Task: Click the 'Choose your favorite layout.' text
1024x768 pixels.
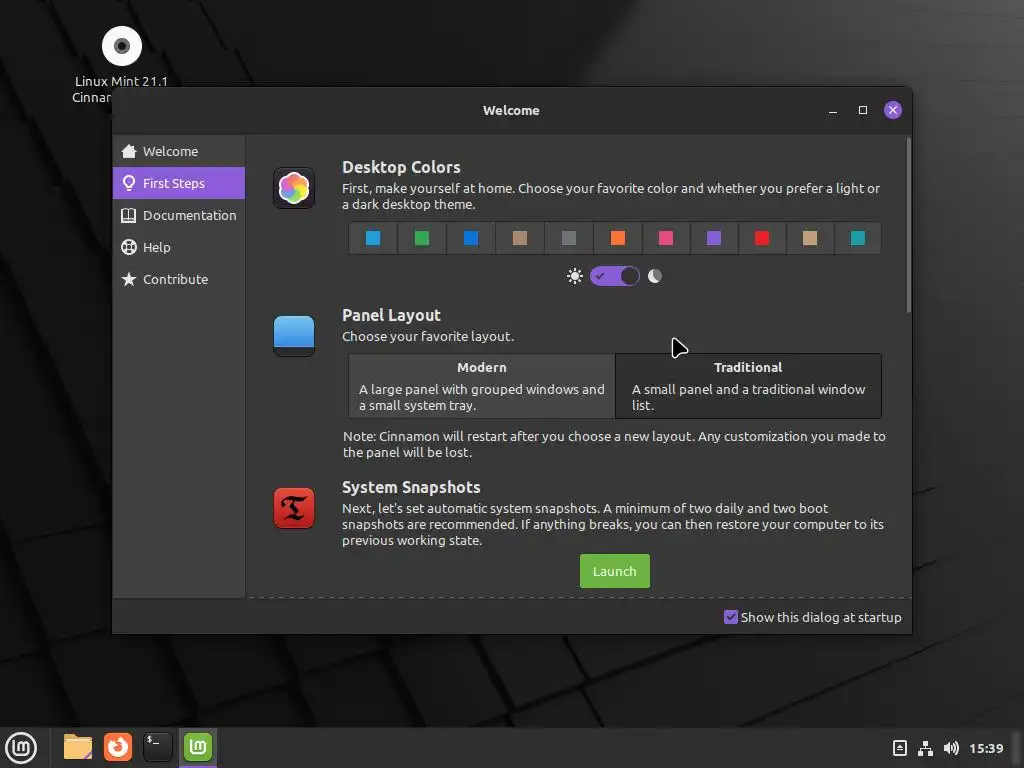Action: pyautogui.click(x=428, y=336)
